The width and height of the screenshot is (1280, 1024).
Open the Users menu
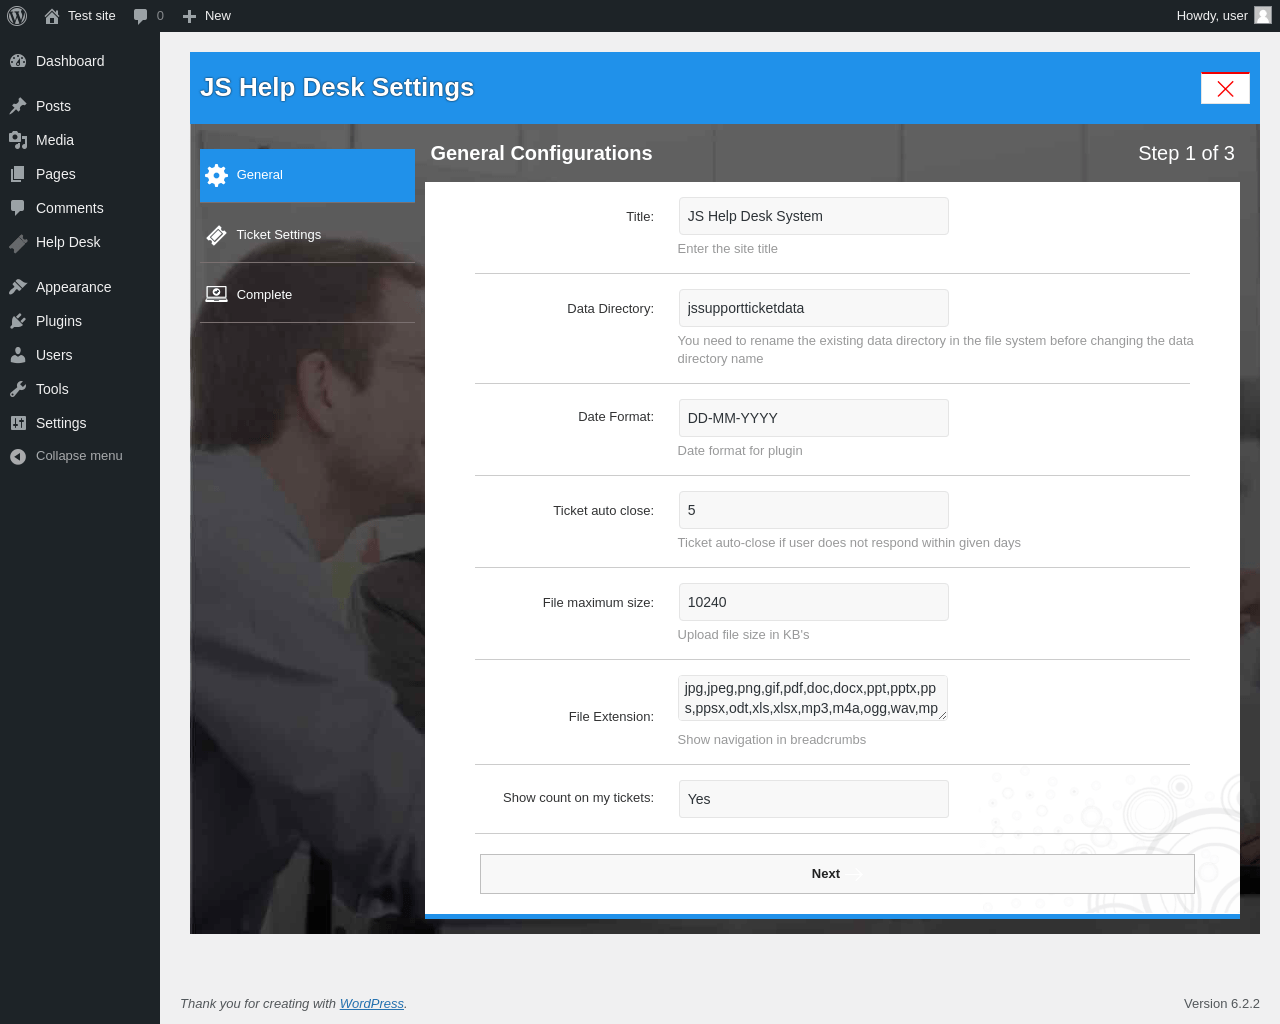(x=80, y=355)
